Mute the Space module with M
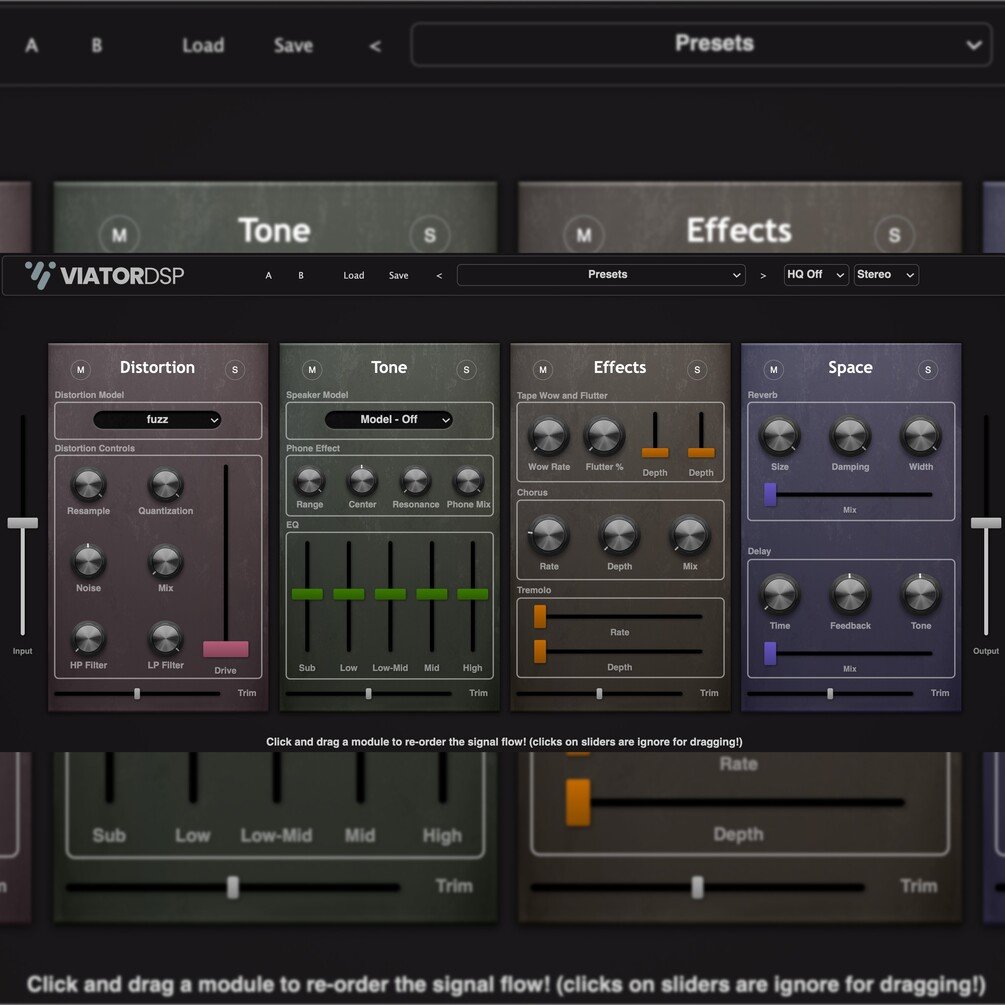 tap(774, 370)
